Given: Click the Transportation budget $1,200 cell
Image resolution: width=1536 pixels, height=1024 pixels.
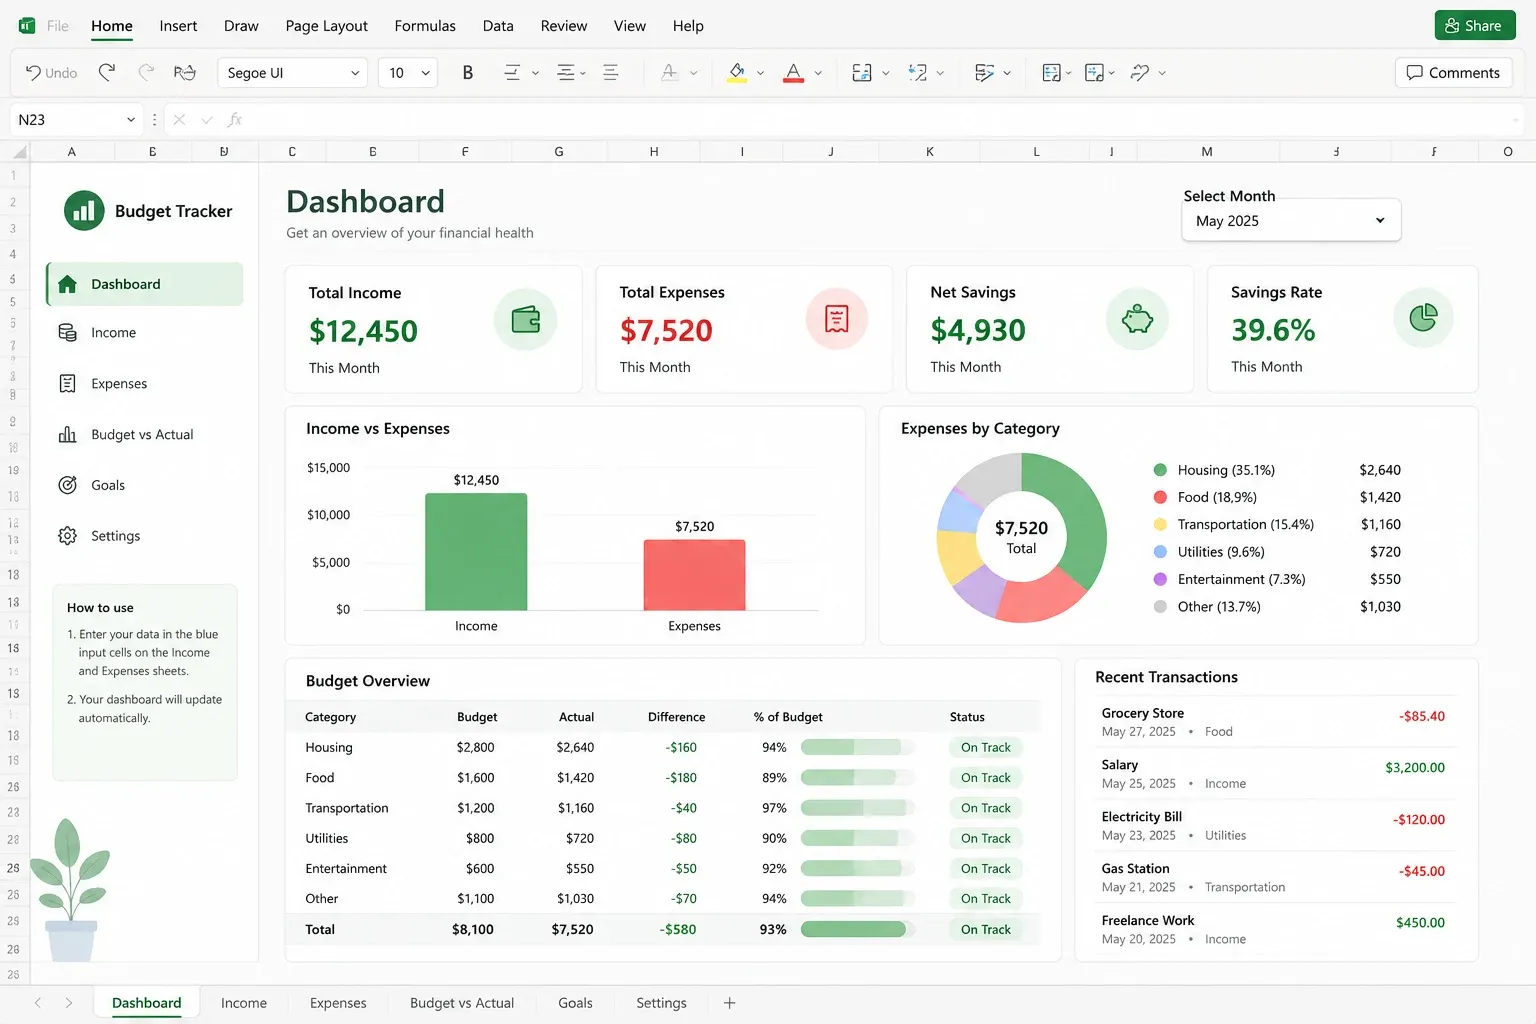Looking at the screenshot, I should tap(475, 808).
